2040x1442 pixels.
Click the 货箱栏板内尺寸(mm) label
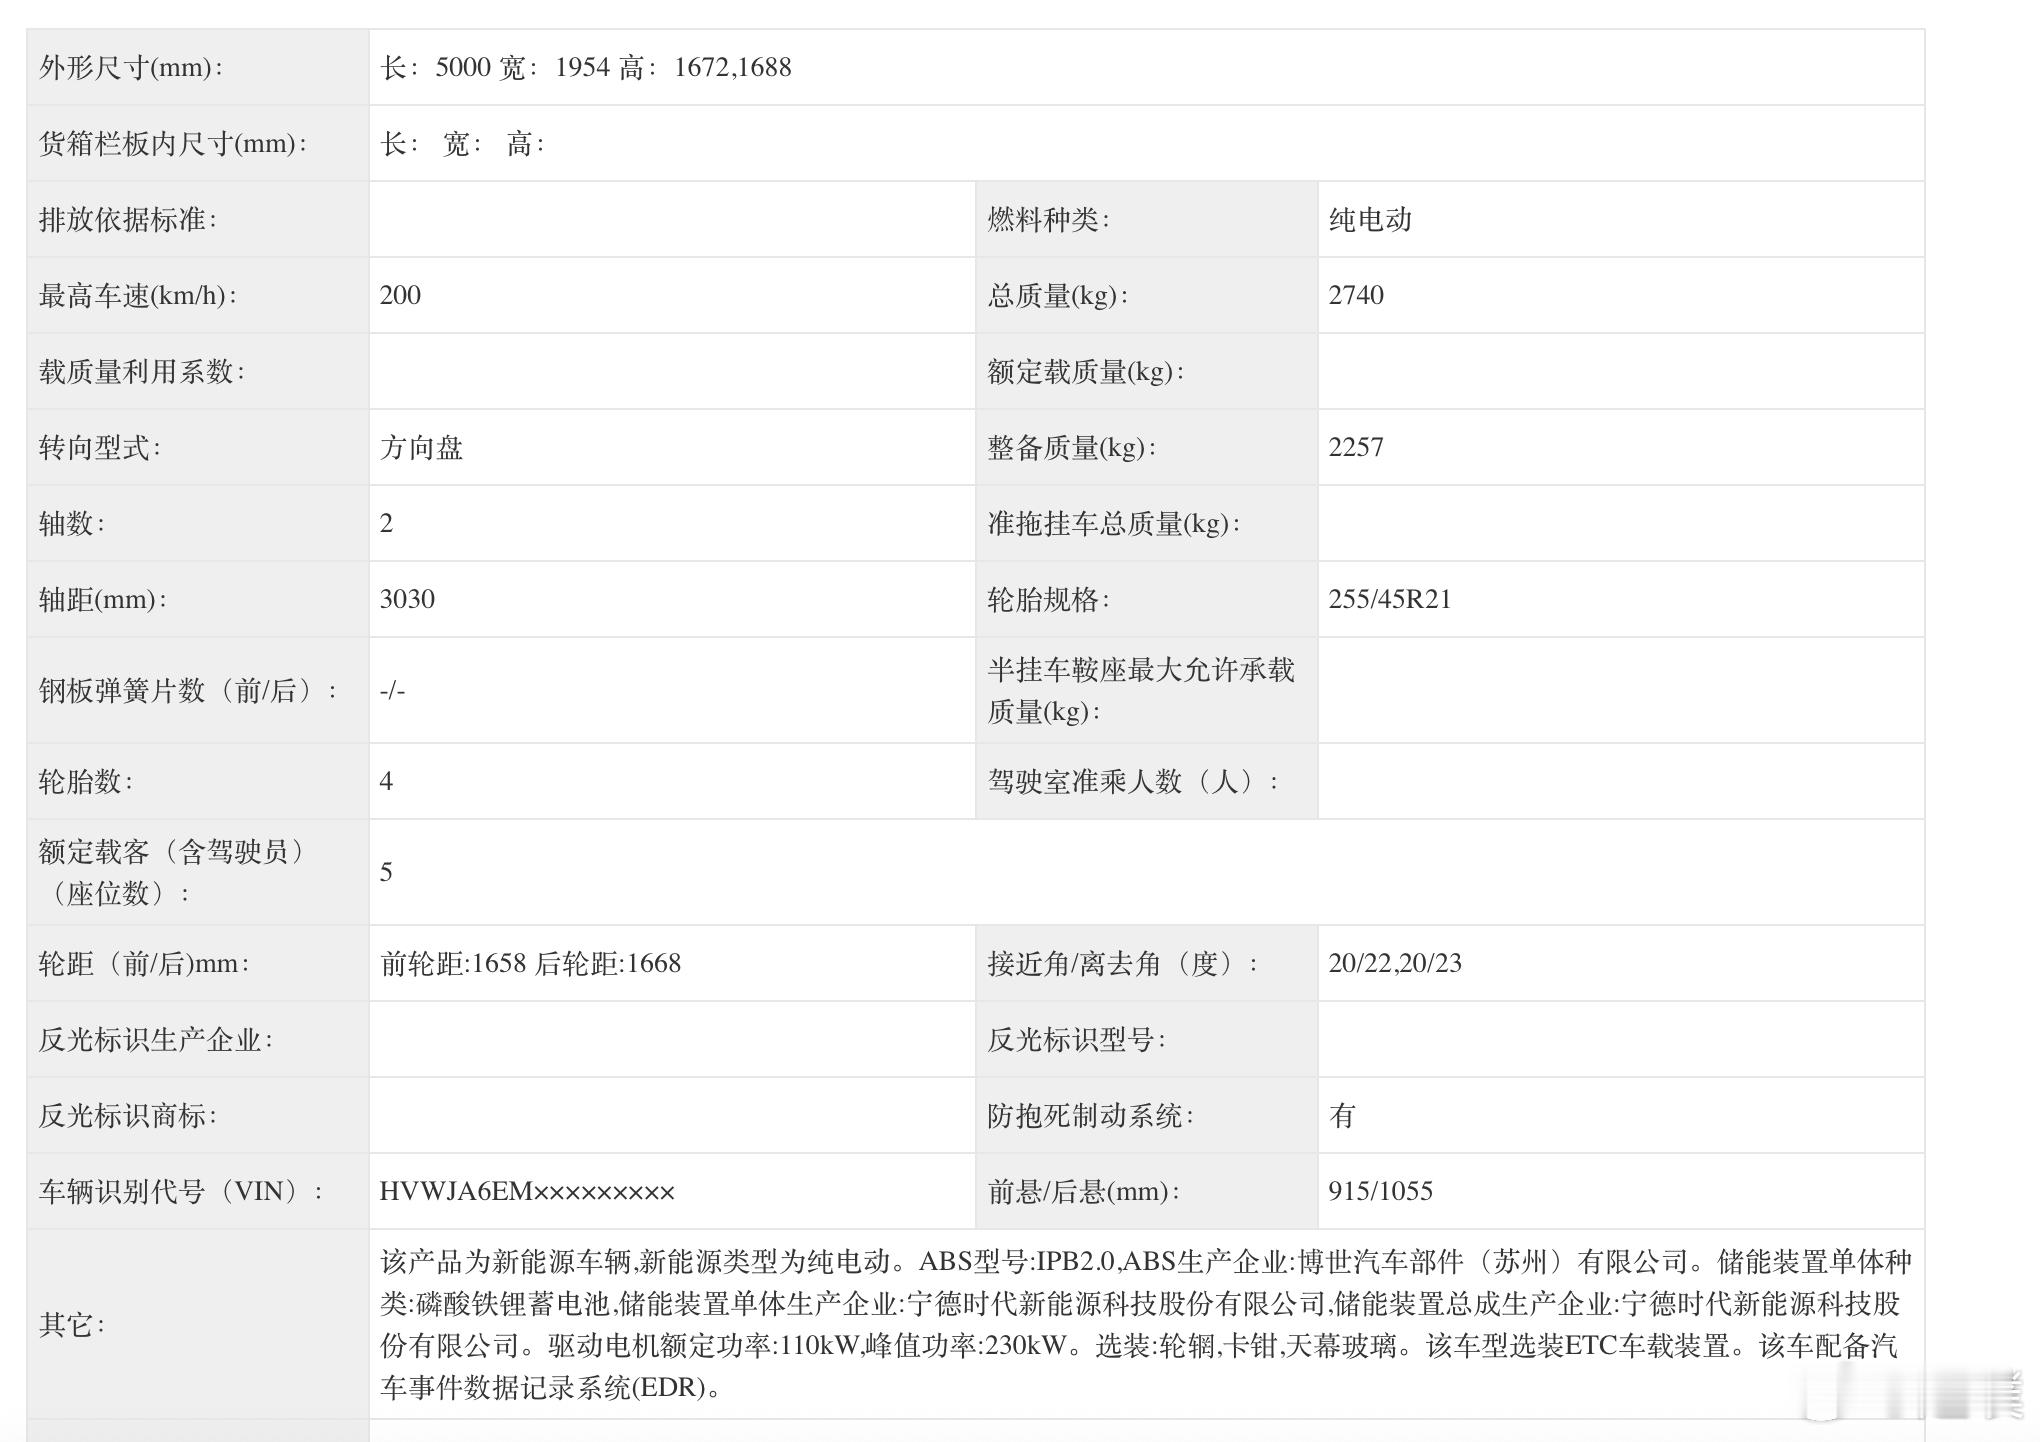point(172,144)
